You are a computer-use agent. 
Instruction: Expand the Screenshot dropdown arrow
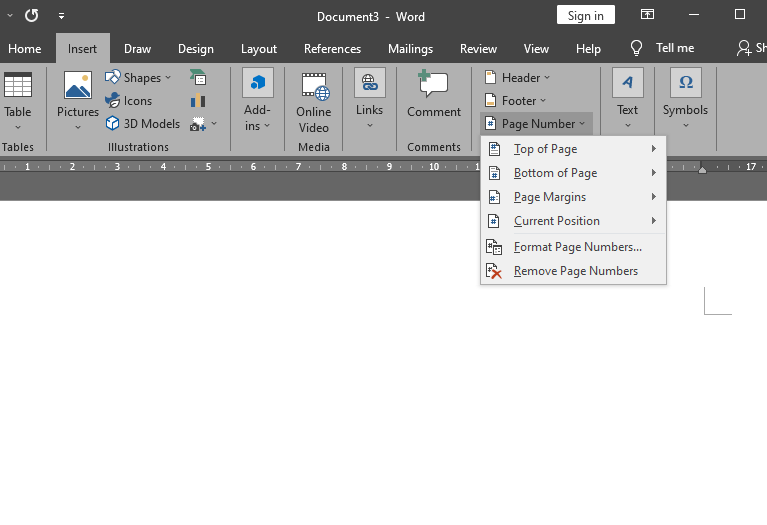coord(213,124)
